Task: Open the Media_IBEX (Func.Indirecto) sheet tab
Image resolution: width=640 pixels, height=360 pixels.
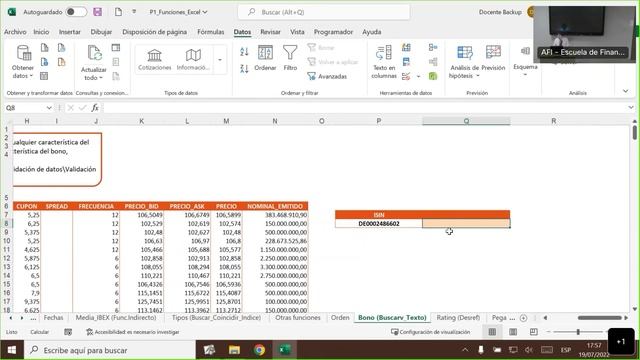Action: tap(116, 318)
